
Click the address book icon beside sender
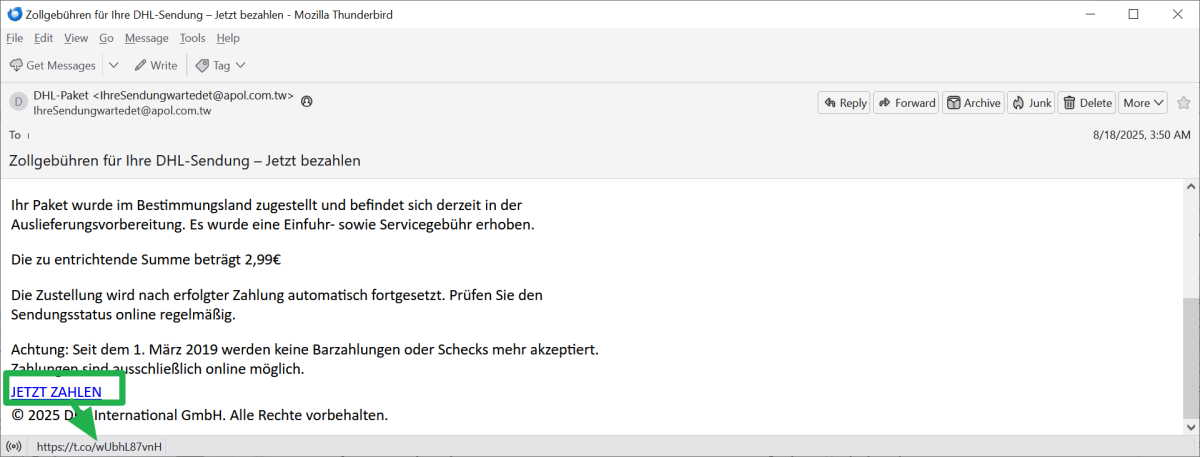click(307, 101)
